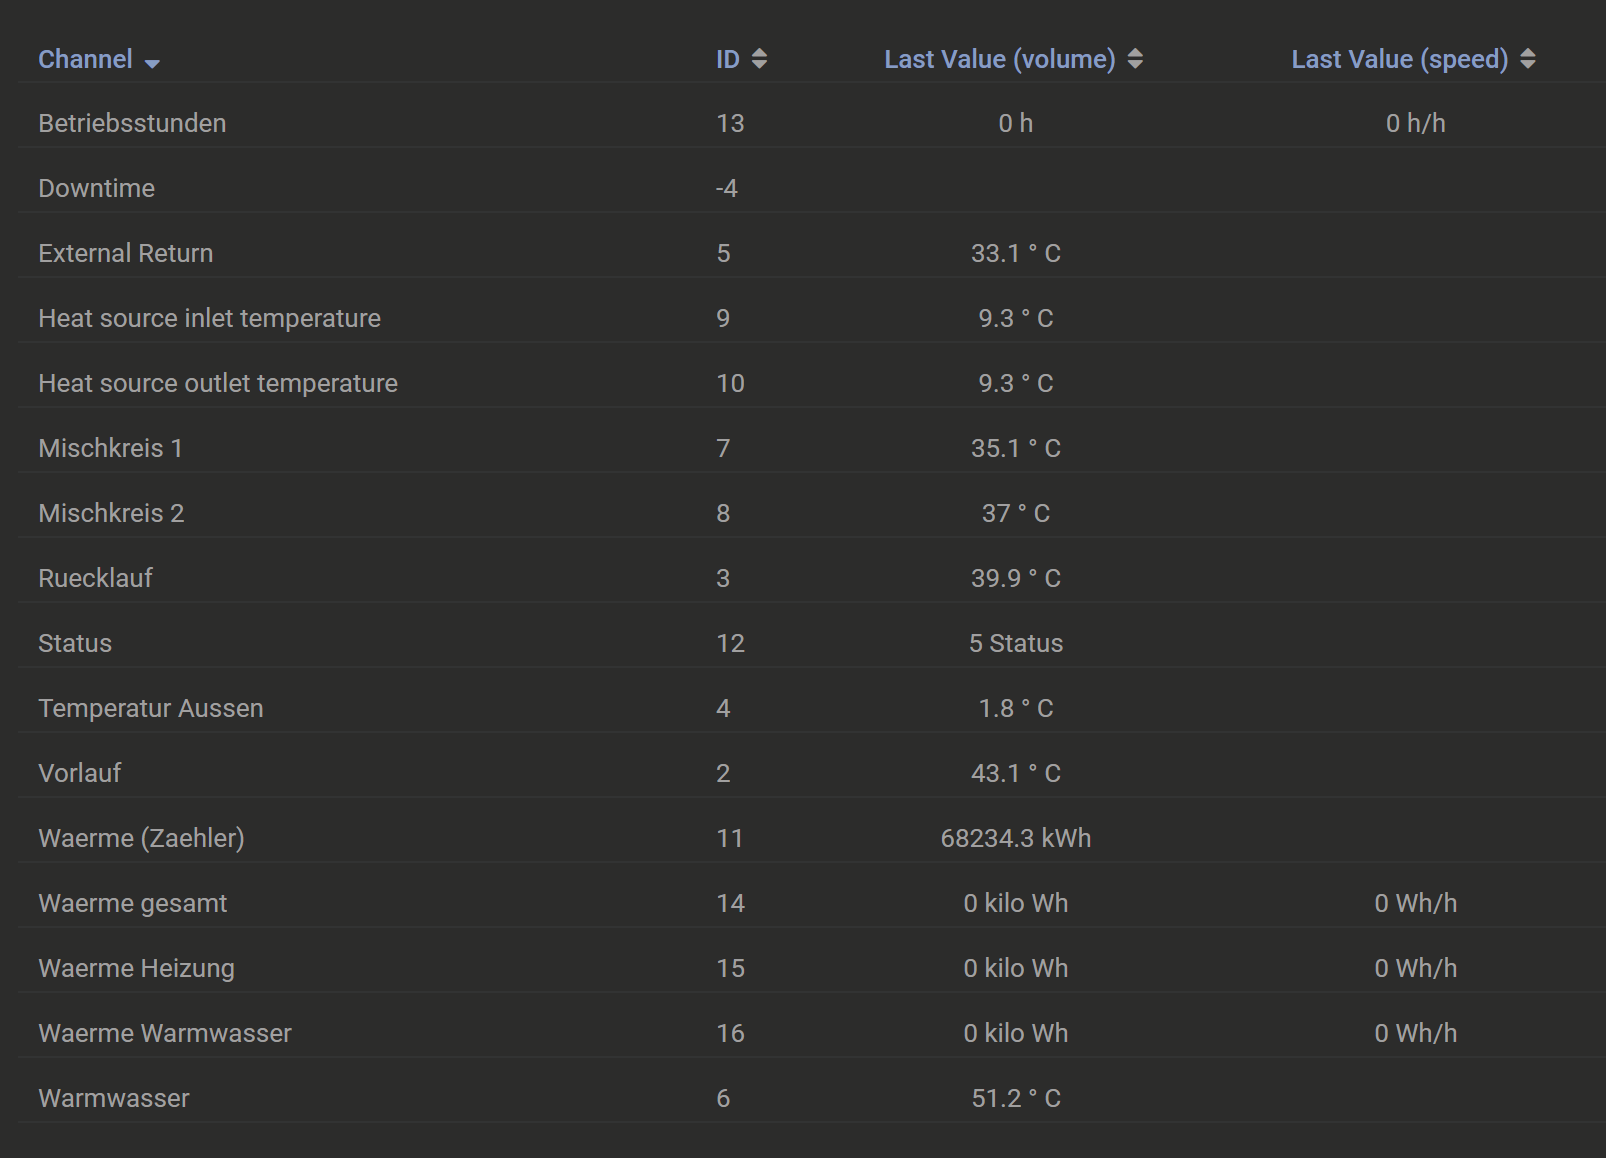Sort by Last Value (speed) arrows icon
This screenshot has width=1606, height=1158.
[1528, 59]
